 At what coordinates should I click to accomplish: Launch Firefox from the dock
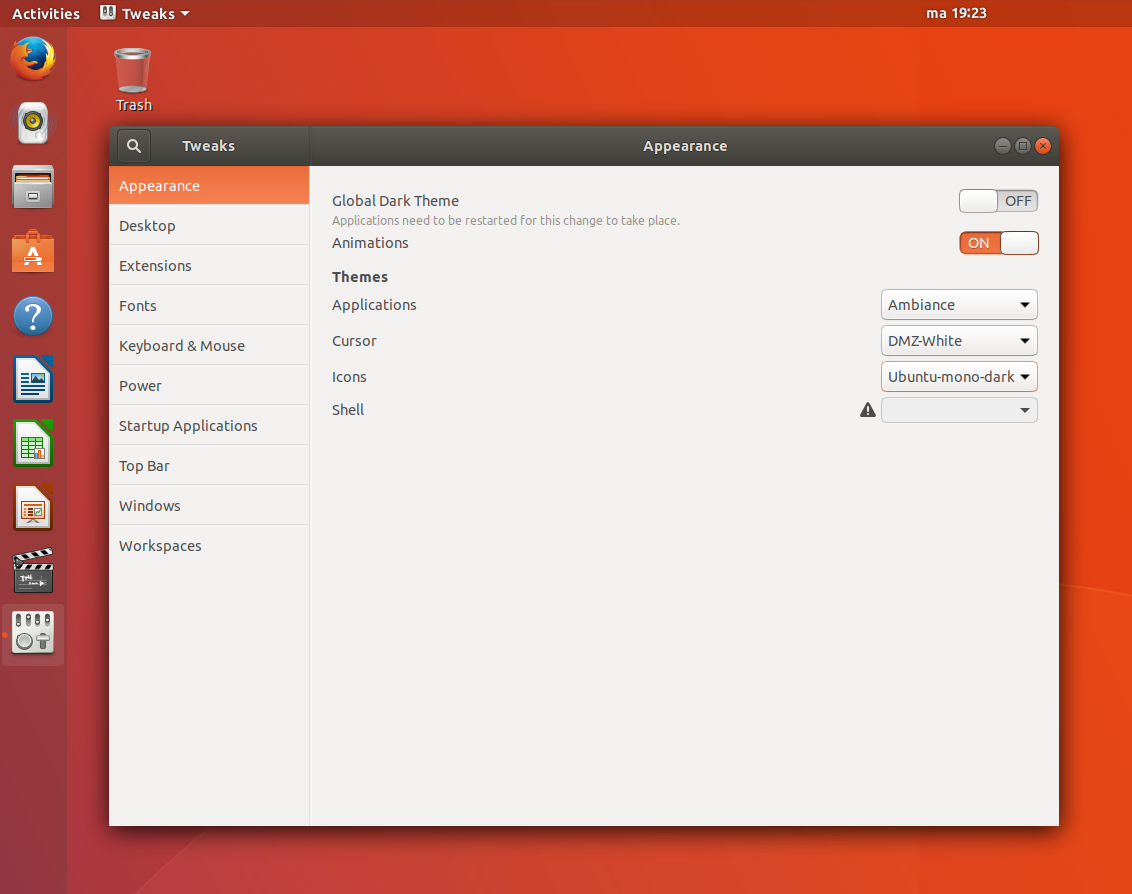(x=33, y=58)
